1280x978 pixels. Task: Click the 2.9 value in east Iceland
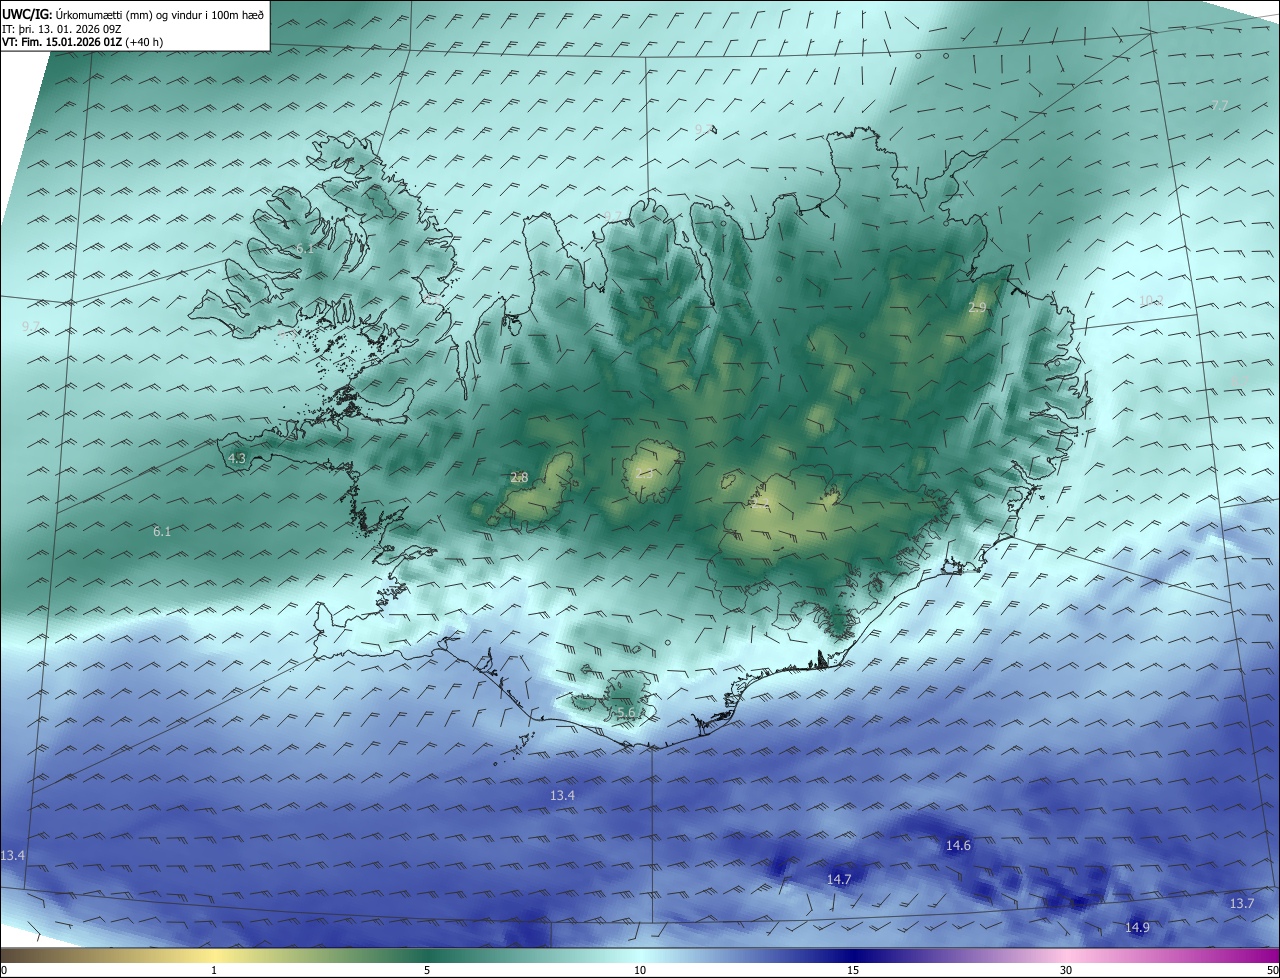click(x=977, y=308)
